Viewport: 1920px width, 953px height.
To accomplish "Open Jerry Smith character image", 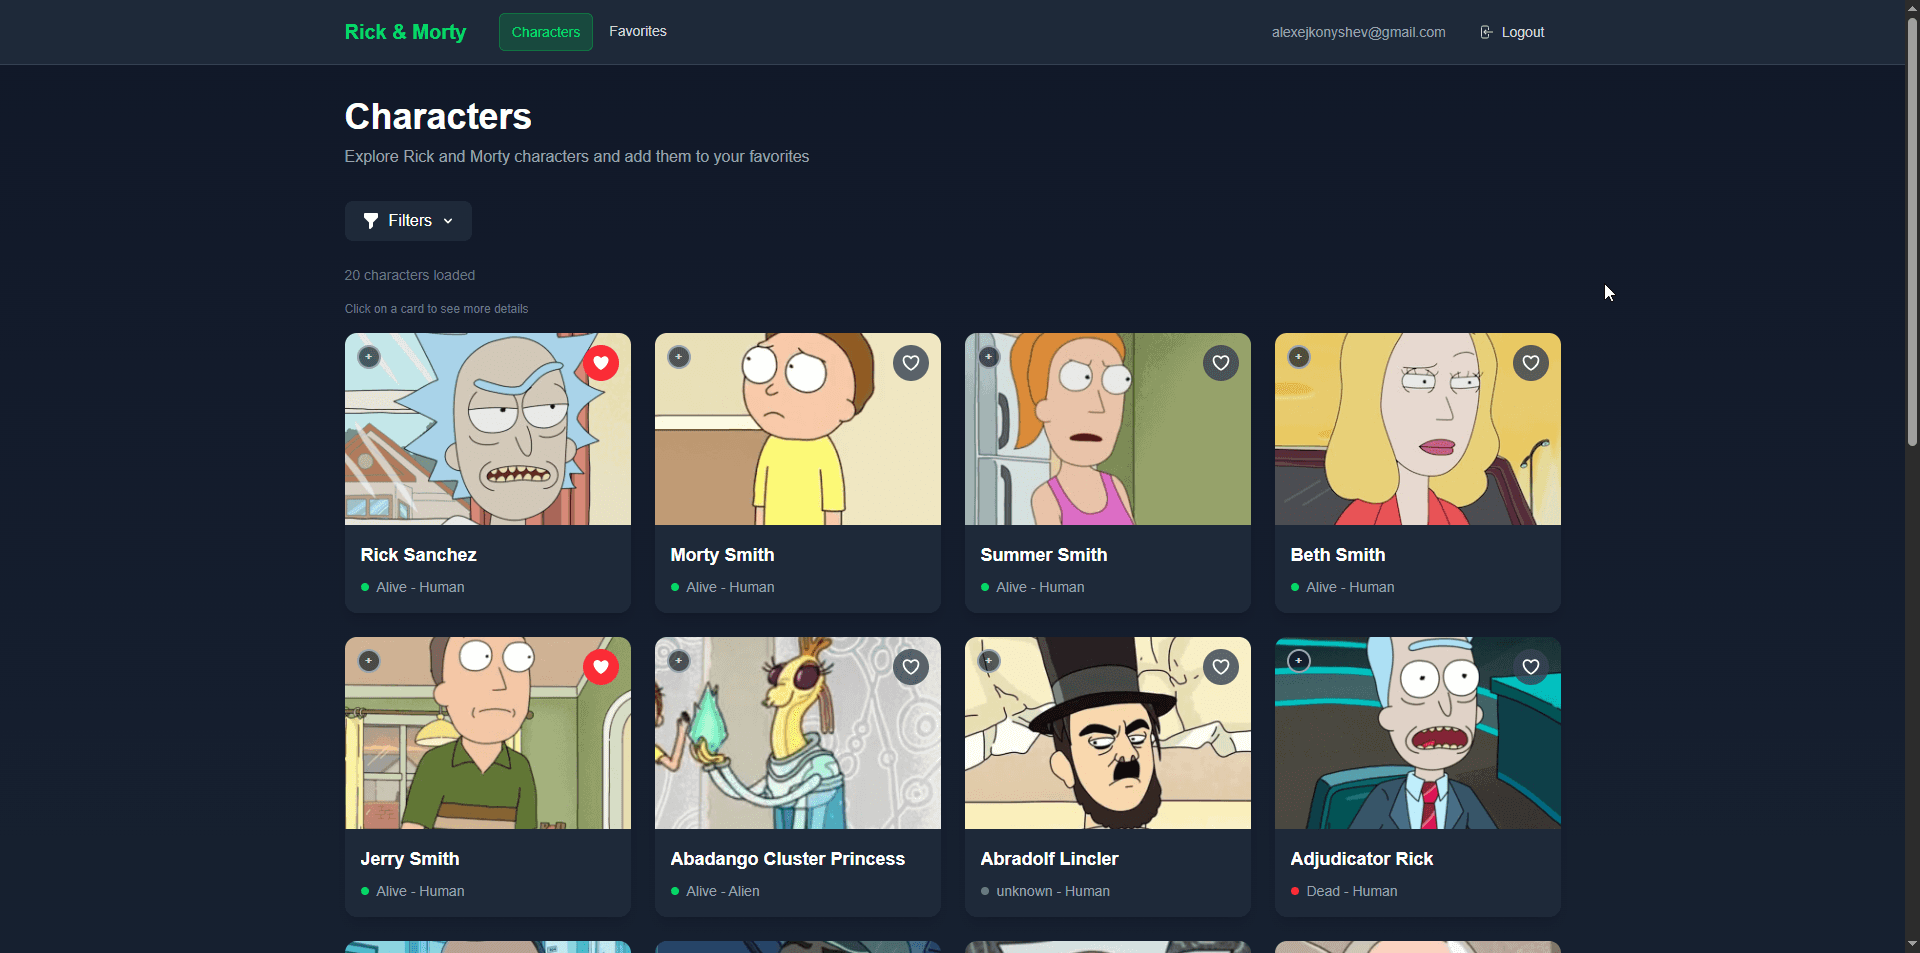I will 488,733.
